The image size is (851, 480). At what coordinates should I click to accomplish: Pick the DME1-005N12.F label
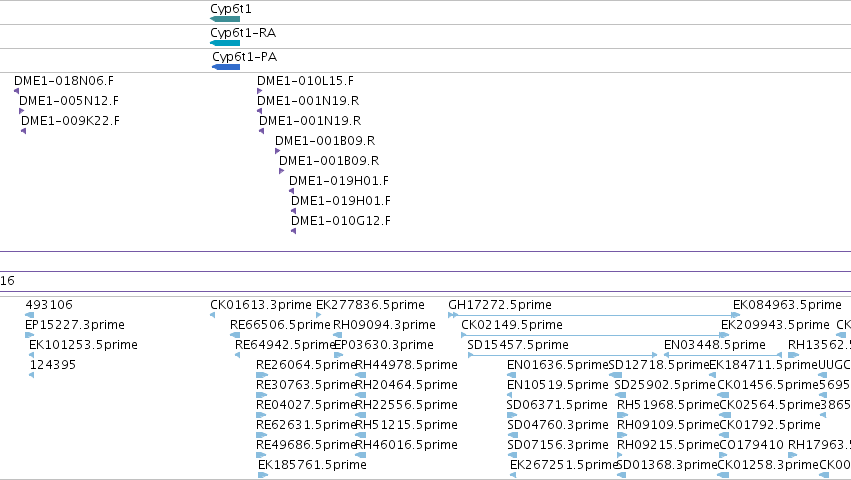tap(69, 101)
